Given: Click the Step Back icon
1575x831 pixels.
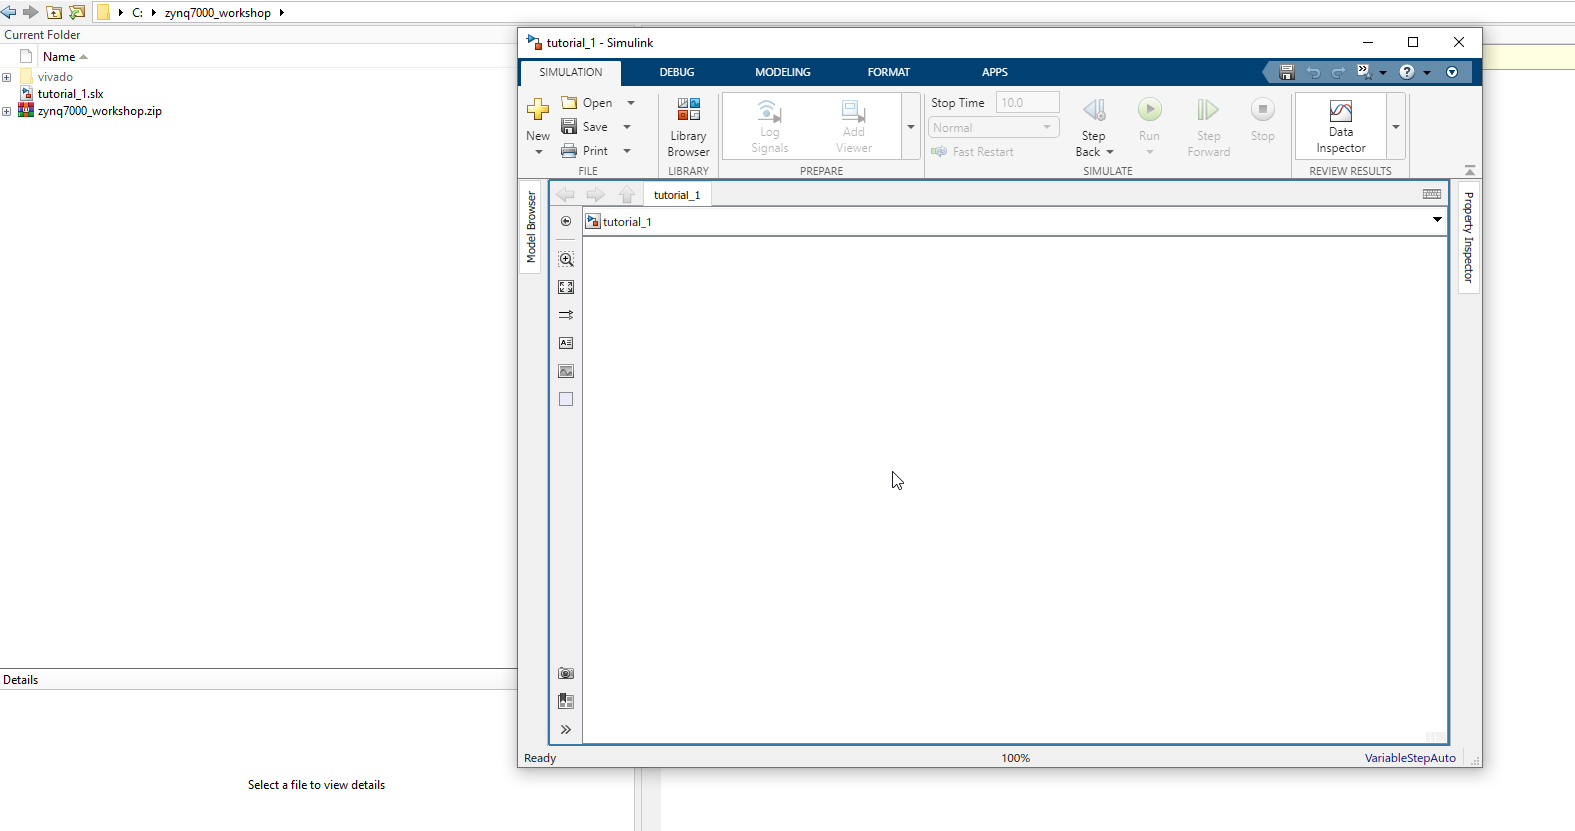Looking at the screenshot, I should (1094, 110).
